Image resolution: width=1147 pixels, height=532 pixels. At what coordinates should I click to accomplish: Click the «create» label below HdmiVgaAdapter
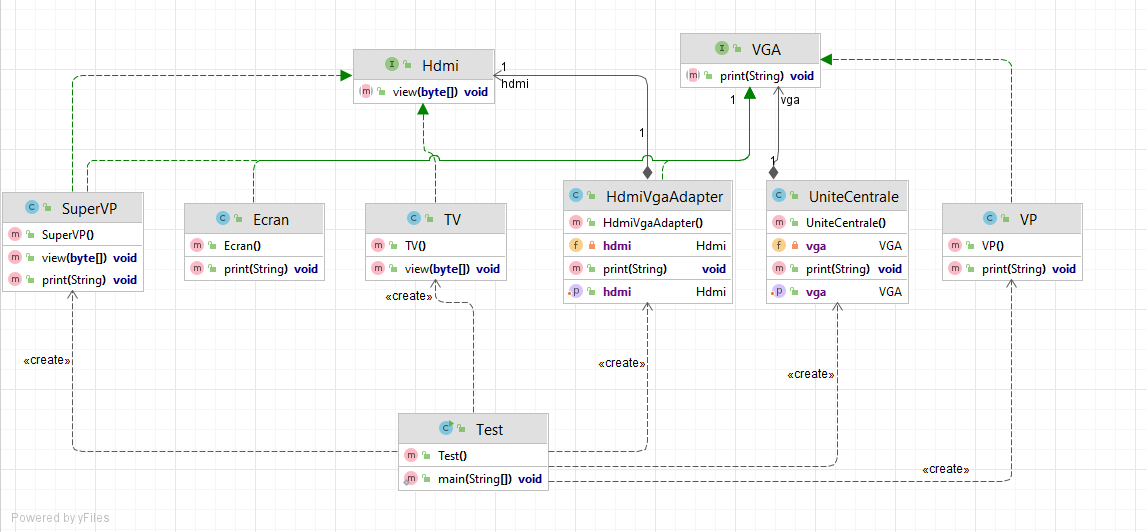pos(622,363)
